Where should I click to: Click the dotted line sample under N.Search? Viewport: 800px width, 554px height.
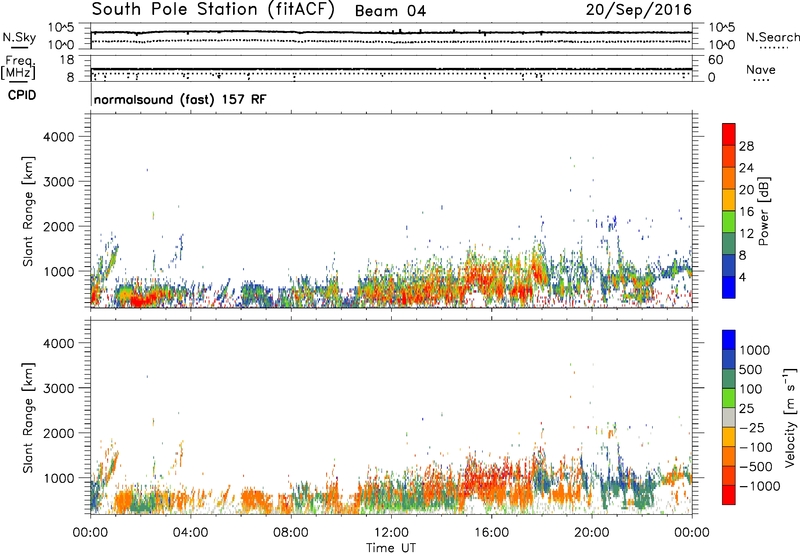pos(773,48)
